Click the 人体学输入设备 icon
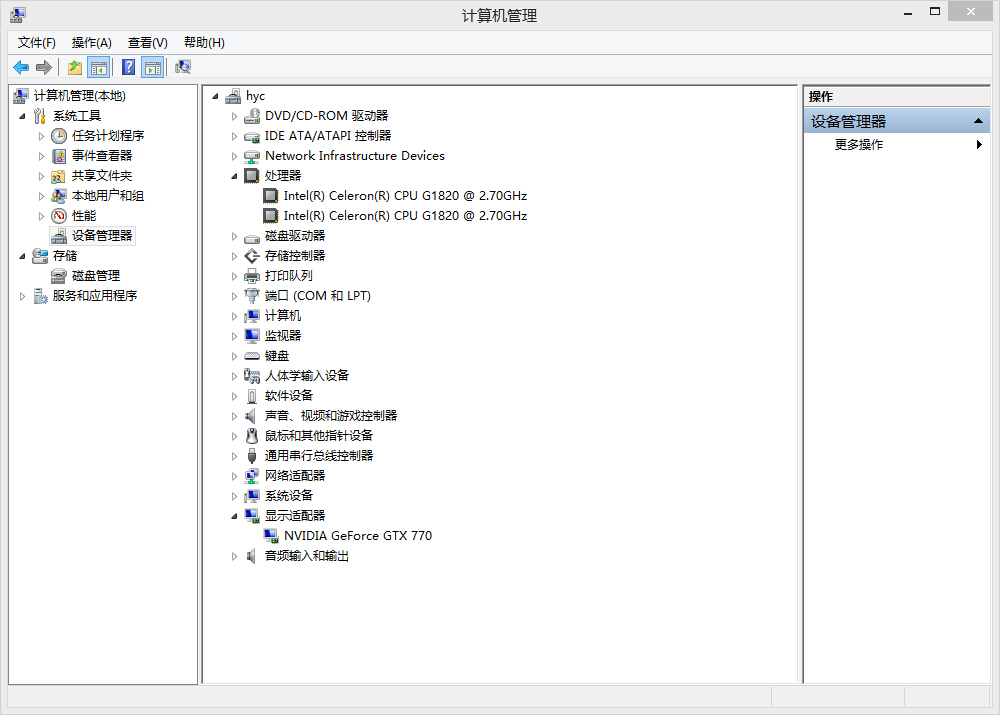This screenshot has width=1000, height=715. [252, 376]
